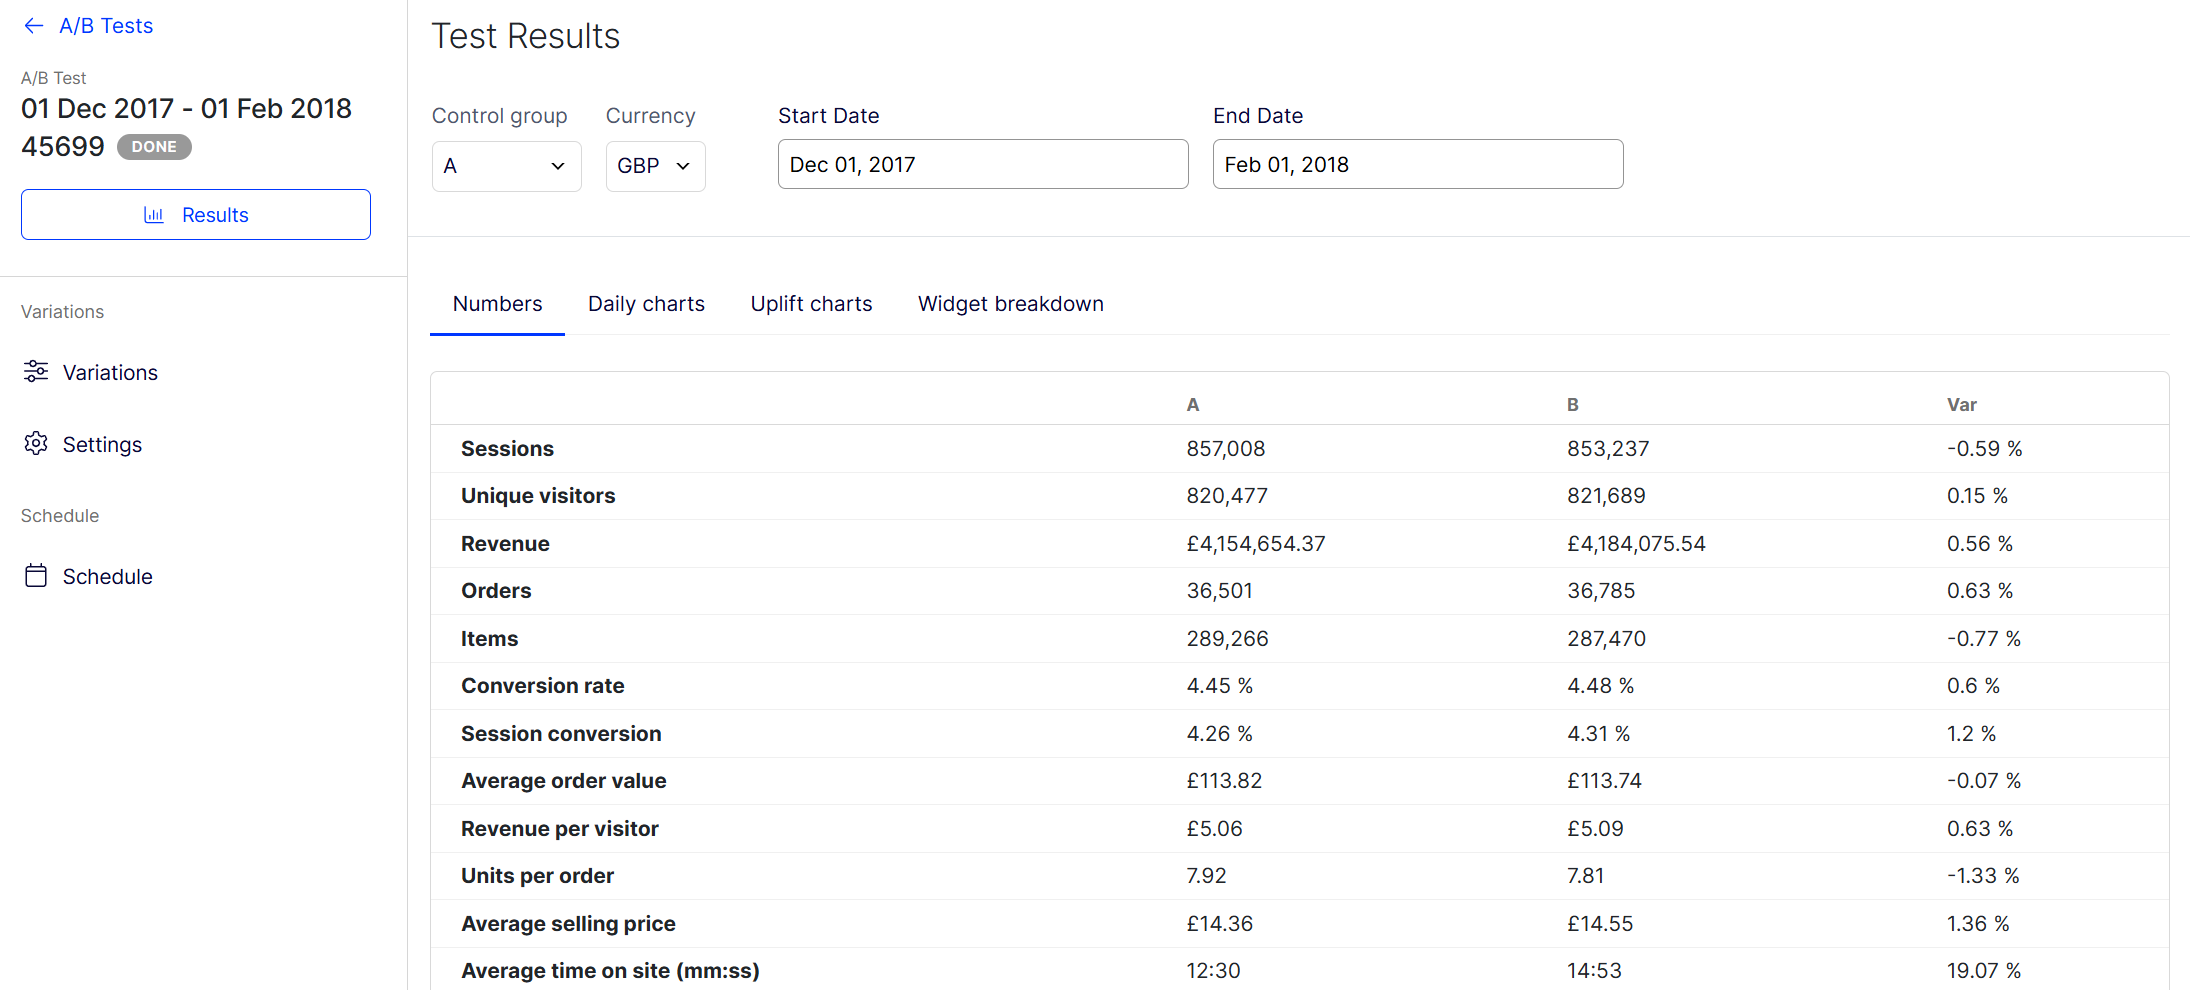This screenshot has height=990, width=2190.
Task: Click the sliders icon next to Variations
Action: coord(36,372)
